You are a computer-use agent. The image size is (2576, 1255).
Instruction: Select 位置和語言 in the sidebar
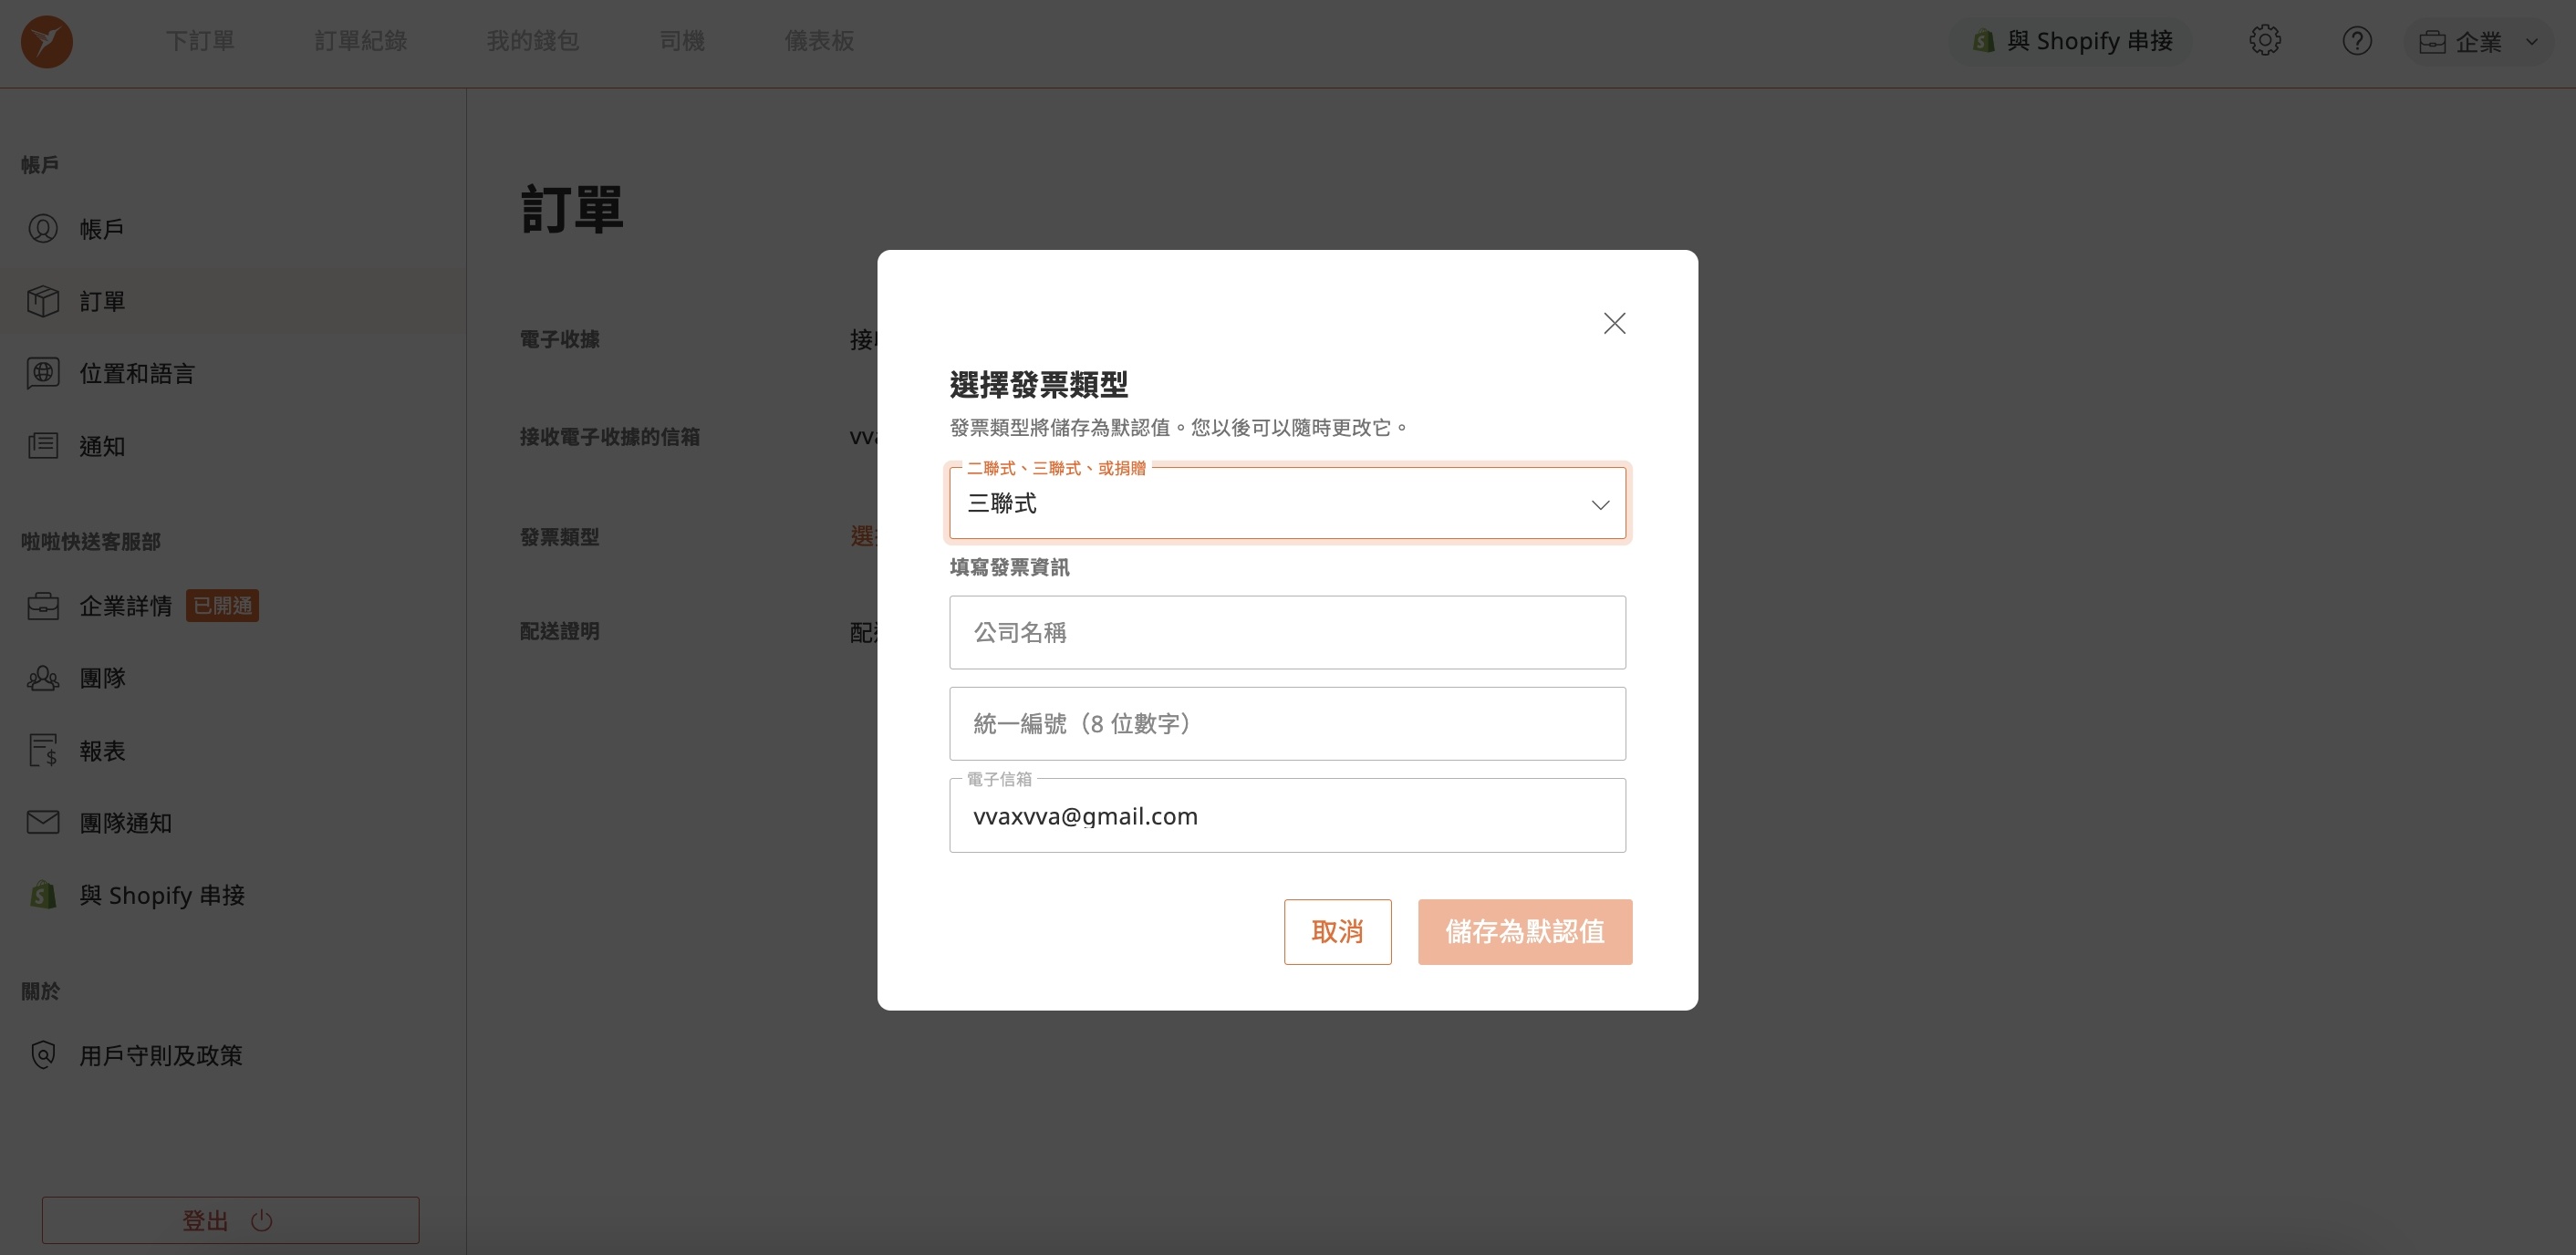[x=232, y=373]
